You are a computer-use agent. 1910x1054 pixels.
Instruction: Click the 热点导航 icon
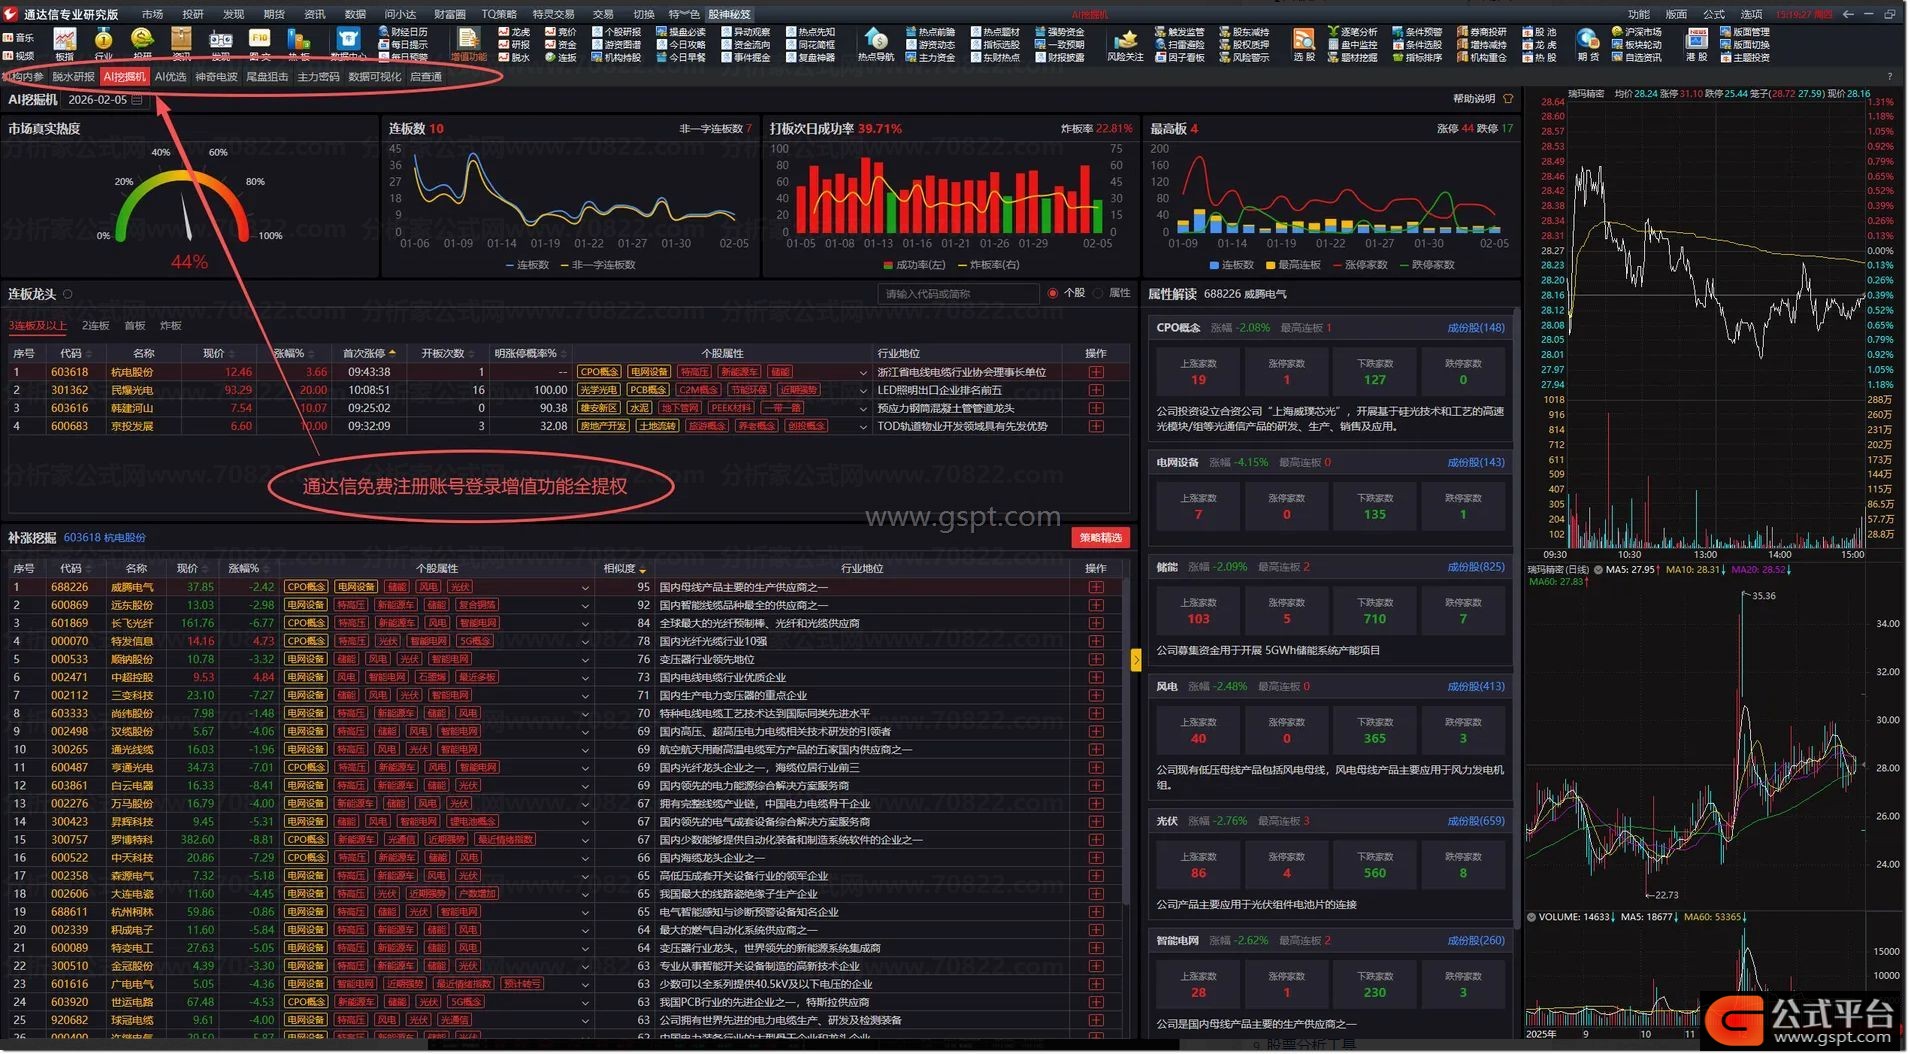coord(876,41)
